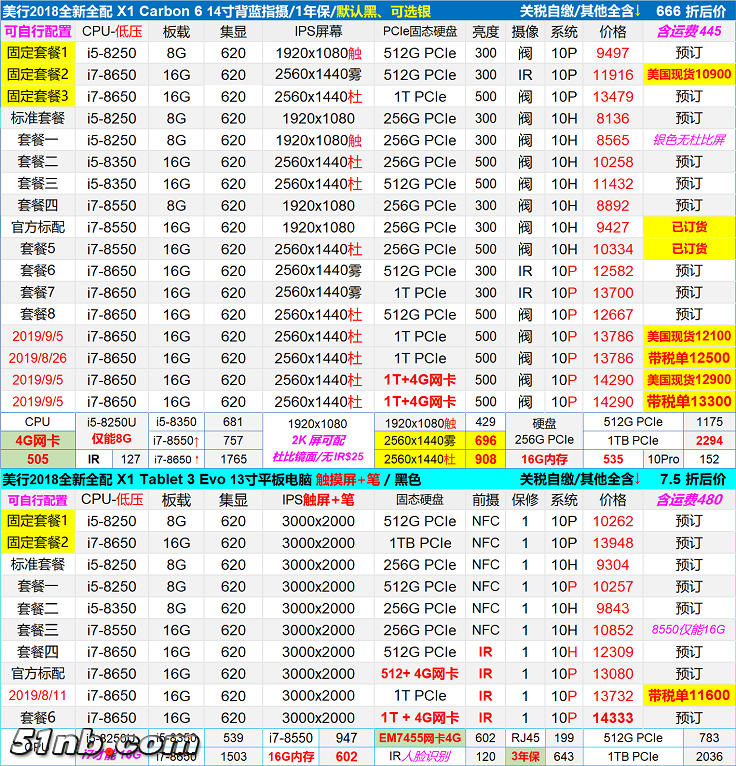Click the yellow 908 value

pos(485,459)
